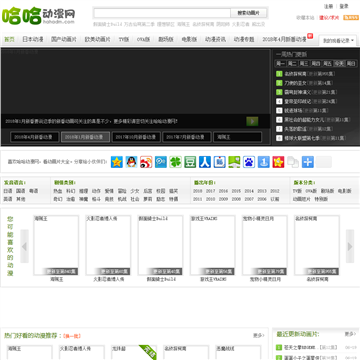Screen dimensions: 360x360
Task: Open the TV版 nav tab
Action: 124,39
